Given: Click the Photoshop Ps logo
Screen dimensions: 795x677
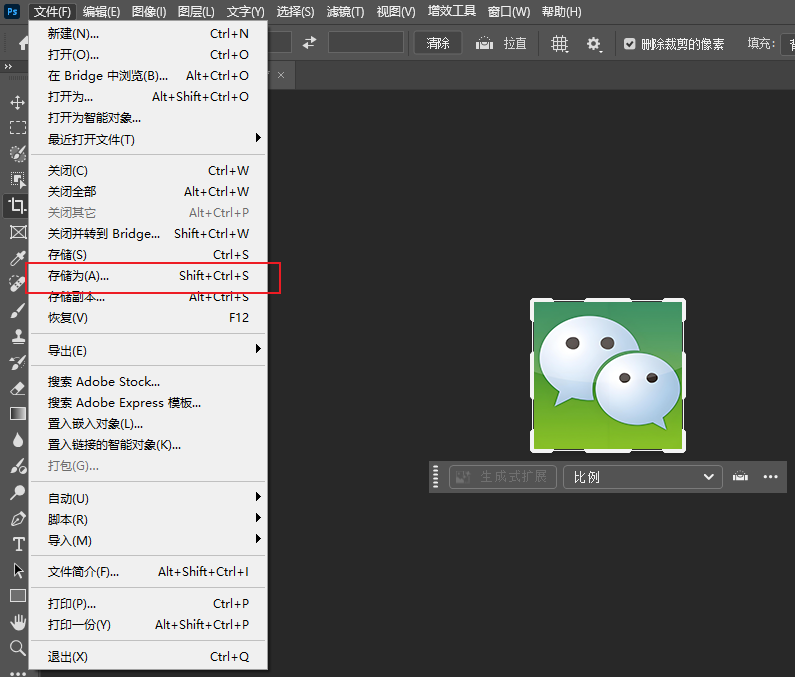Looking at the screenshot, I should coord(12,11).
